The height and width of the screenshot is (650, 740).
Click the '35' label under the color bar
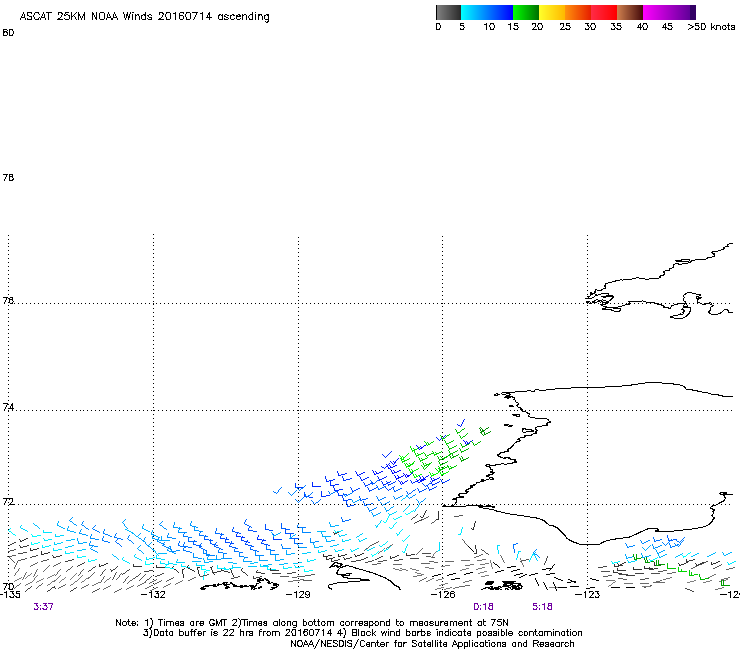[616, 27]
